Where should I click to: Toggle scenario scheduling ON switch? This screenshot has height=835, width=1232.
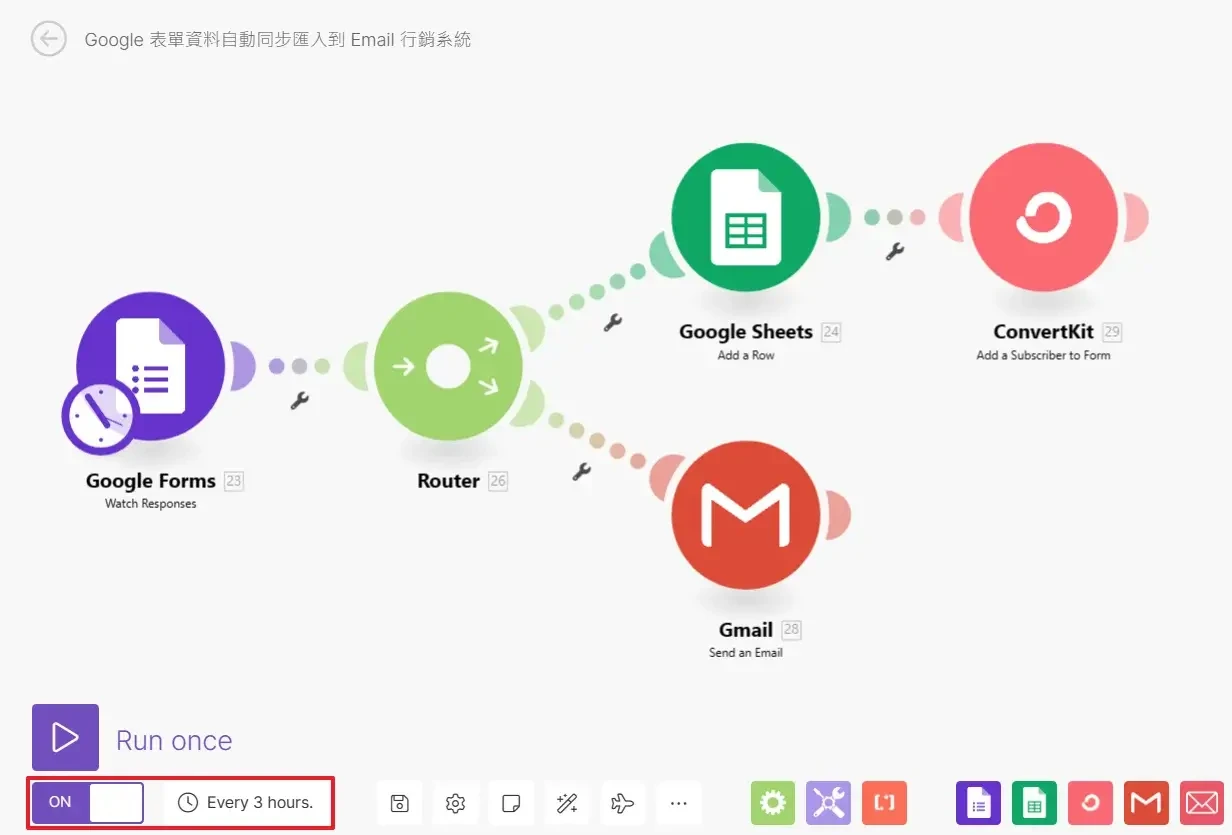point(88,802)
